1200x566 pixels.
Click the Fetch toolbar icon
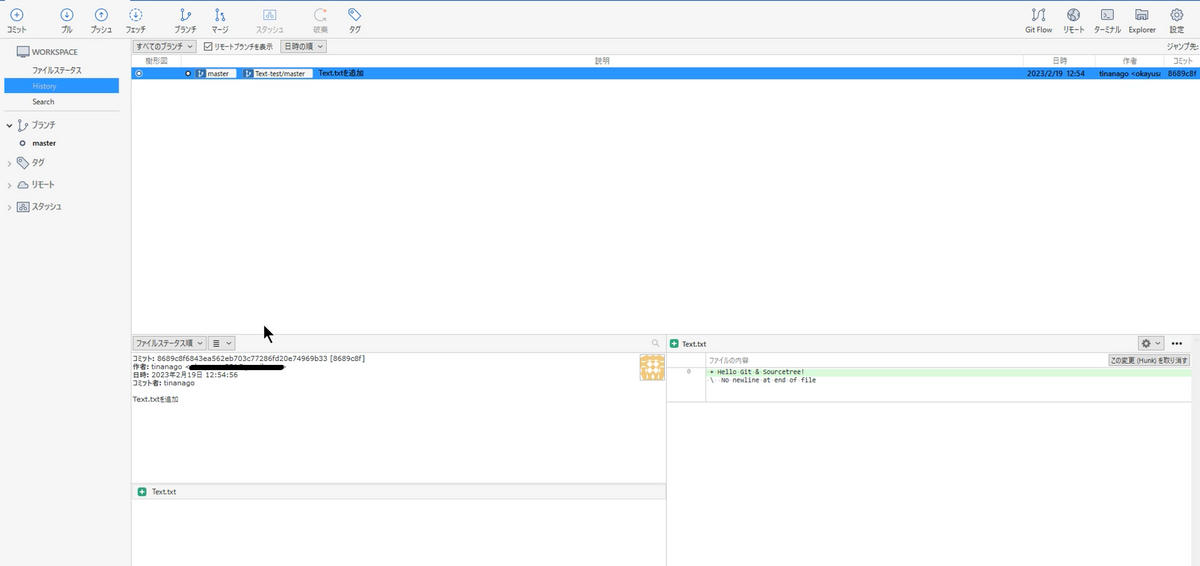coord(136,15)
